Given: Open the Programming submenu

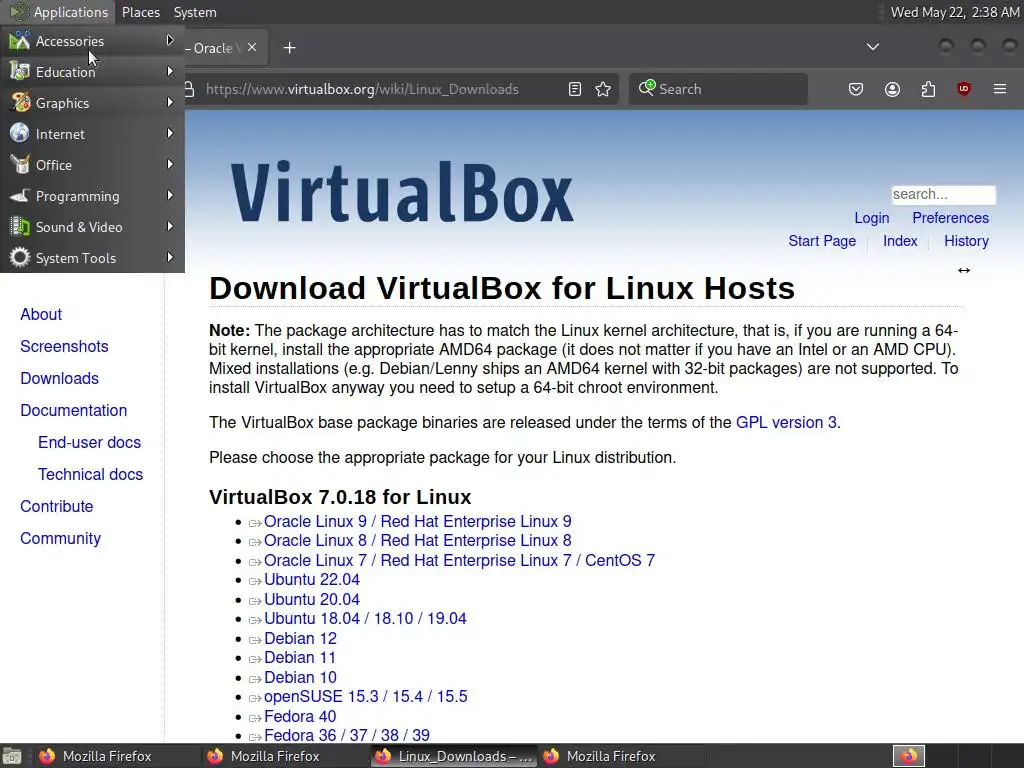Looking at the screenshot, I should click(92, 196).
